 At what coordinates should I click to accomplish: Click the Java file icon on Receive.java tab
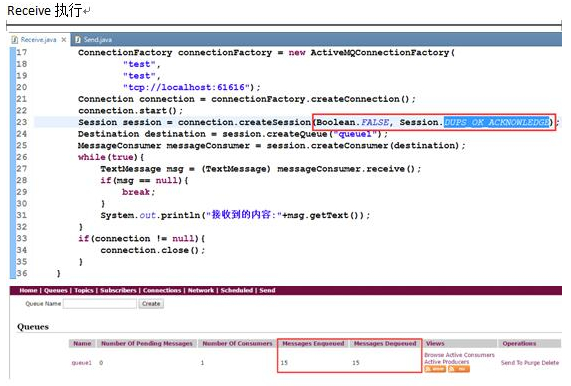[x=15, y=40]
